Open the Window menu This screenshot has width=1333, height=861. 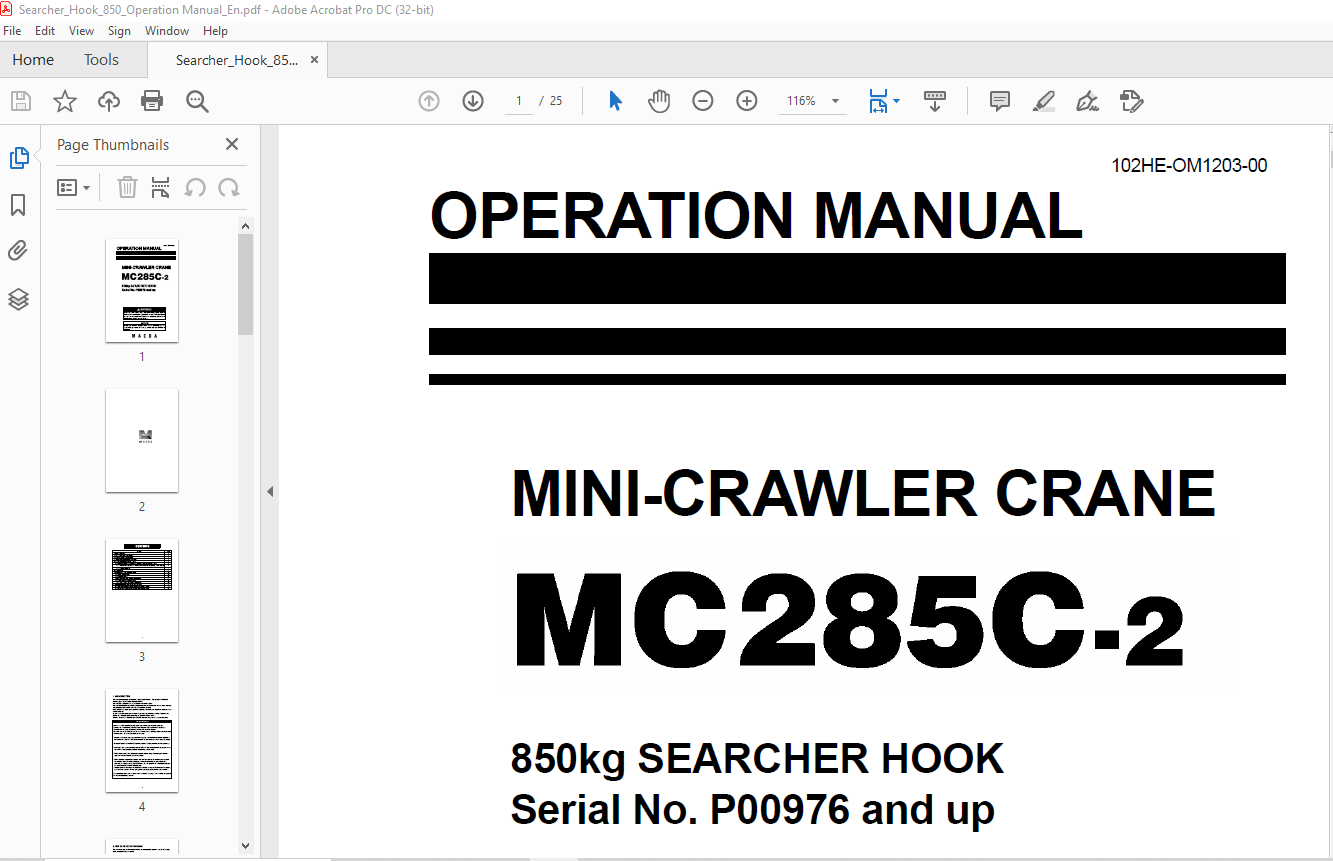click(x=166, y=31)
